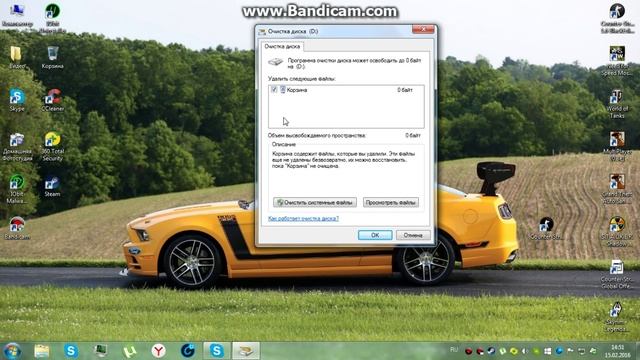Open the Корзина recycle bin desktop icon
The image size is (640, 360).
[x=53, y=57]
